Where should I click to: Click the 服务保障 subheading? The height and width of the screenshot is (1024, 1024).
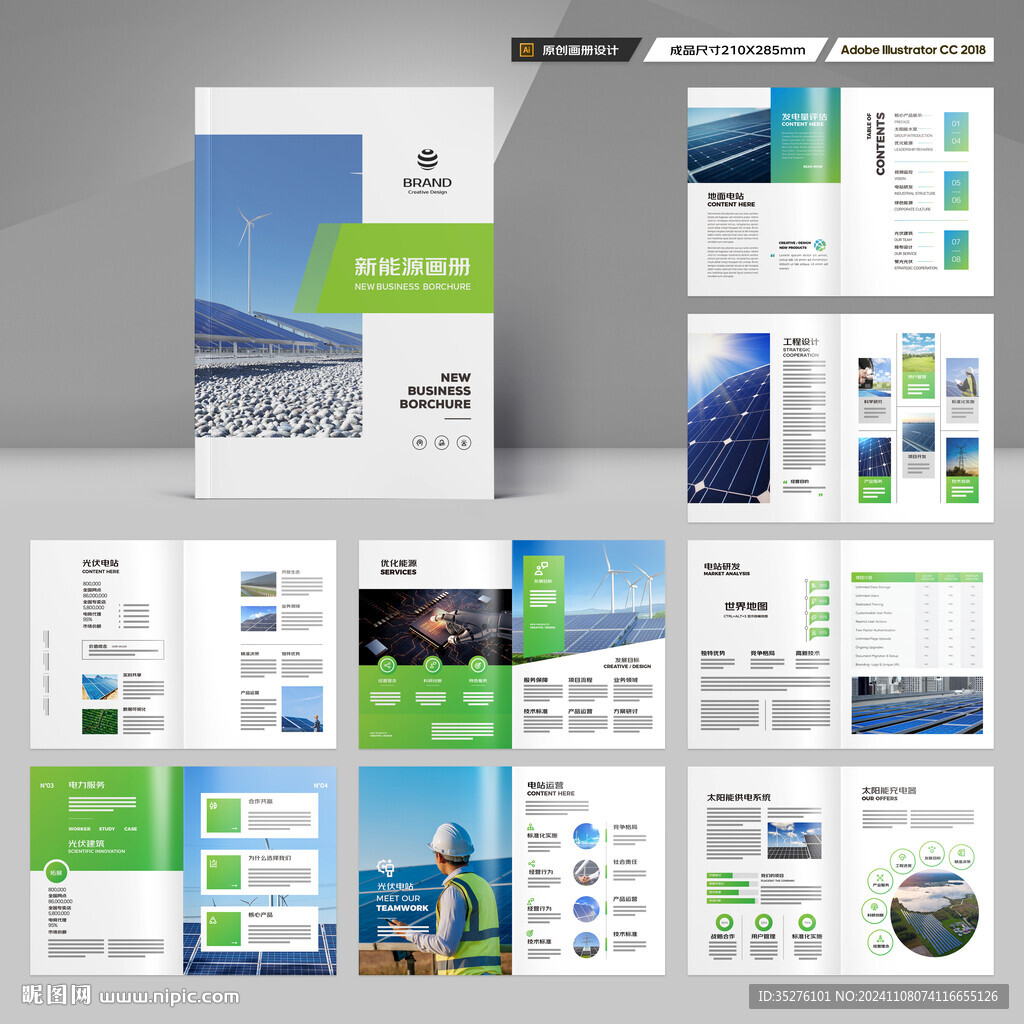[x=536, y=680]
